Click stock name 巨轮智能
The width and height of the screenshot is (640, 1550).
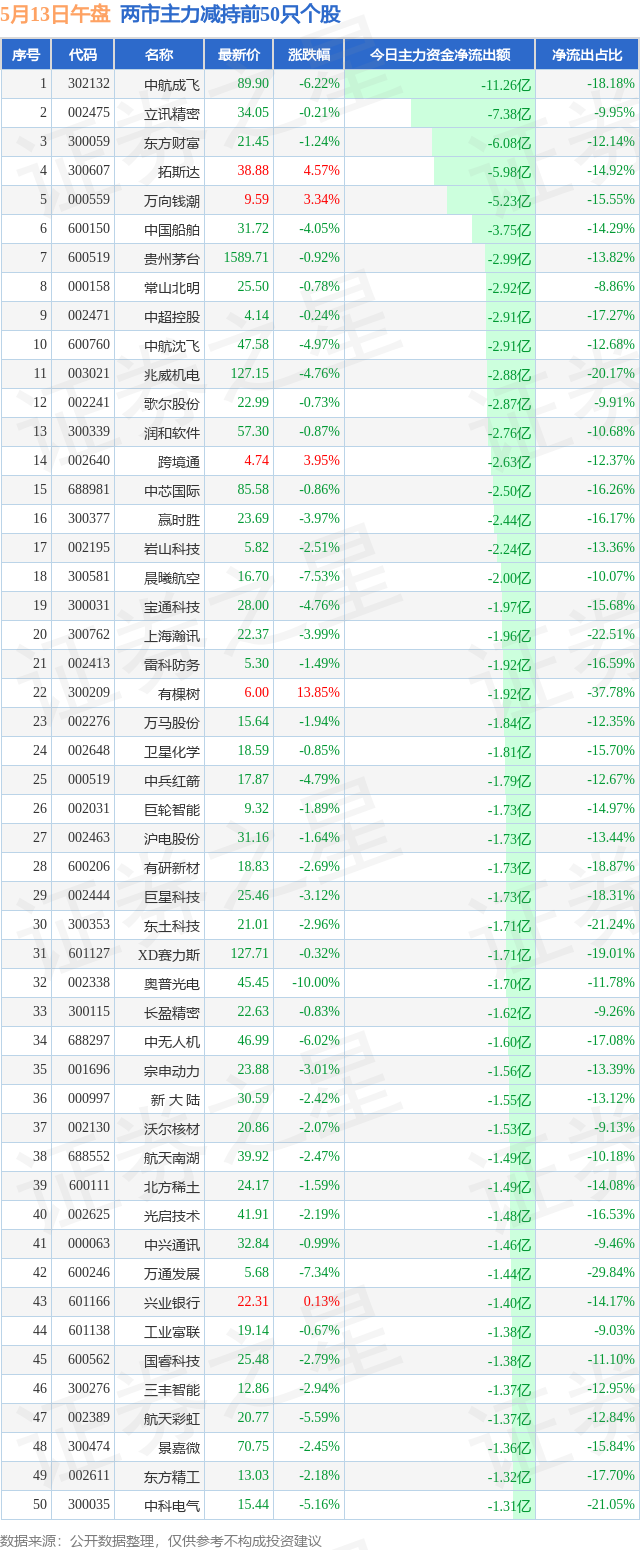pyautogui.click(x=172, y=809)
